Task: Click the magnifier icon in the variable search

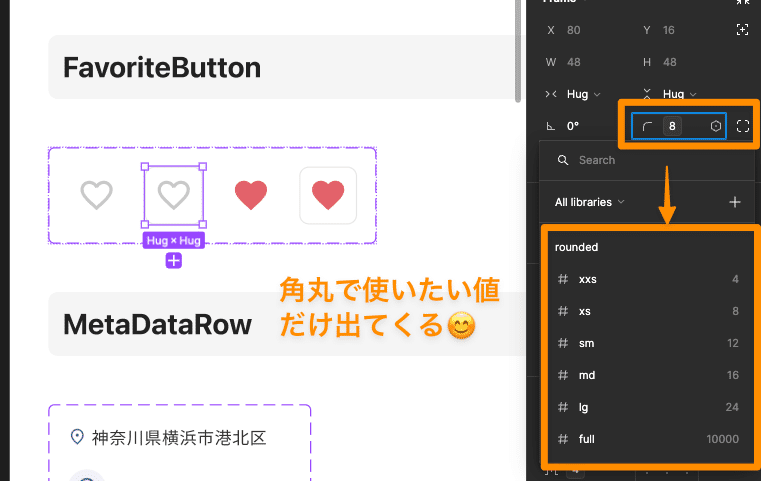Action: click(563, 160)
